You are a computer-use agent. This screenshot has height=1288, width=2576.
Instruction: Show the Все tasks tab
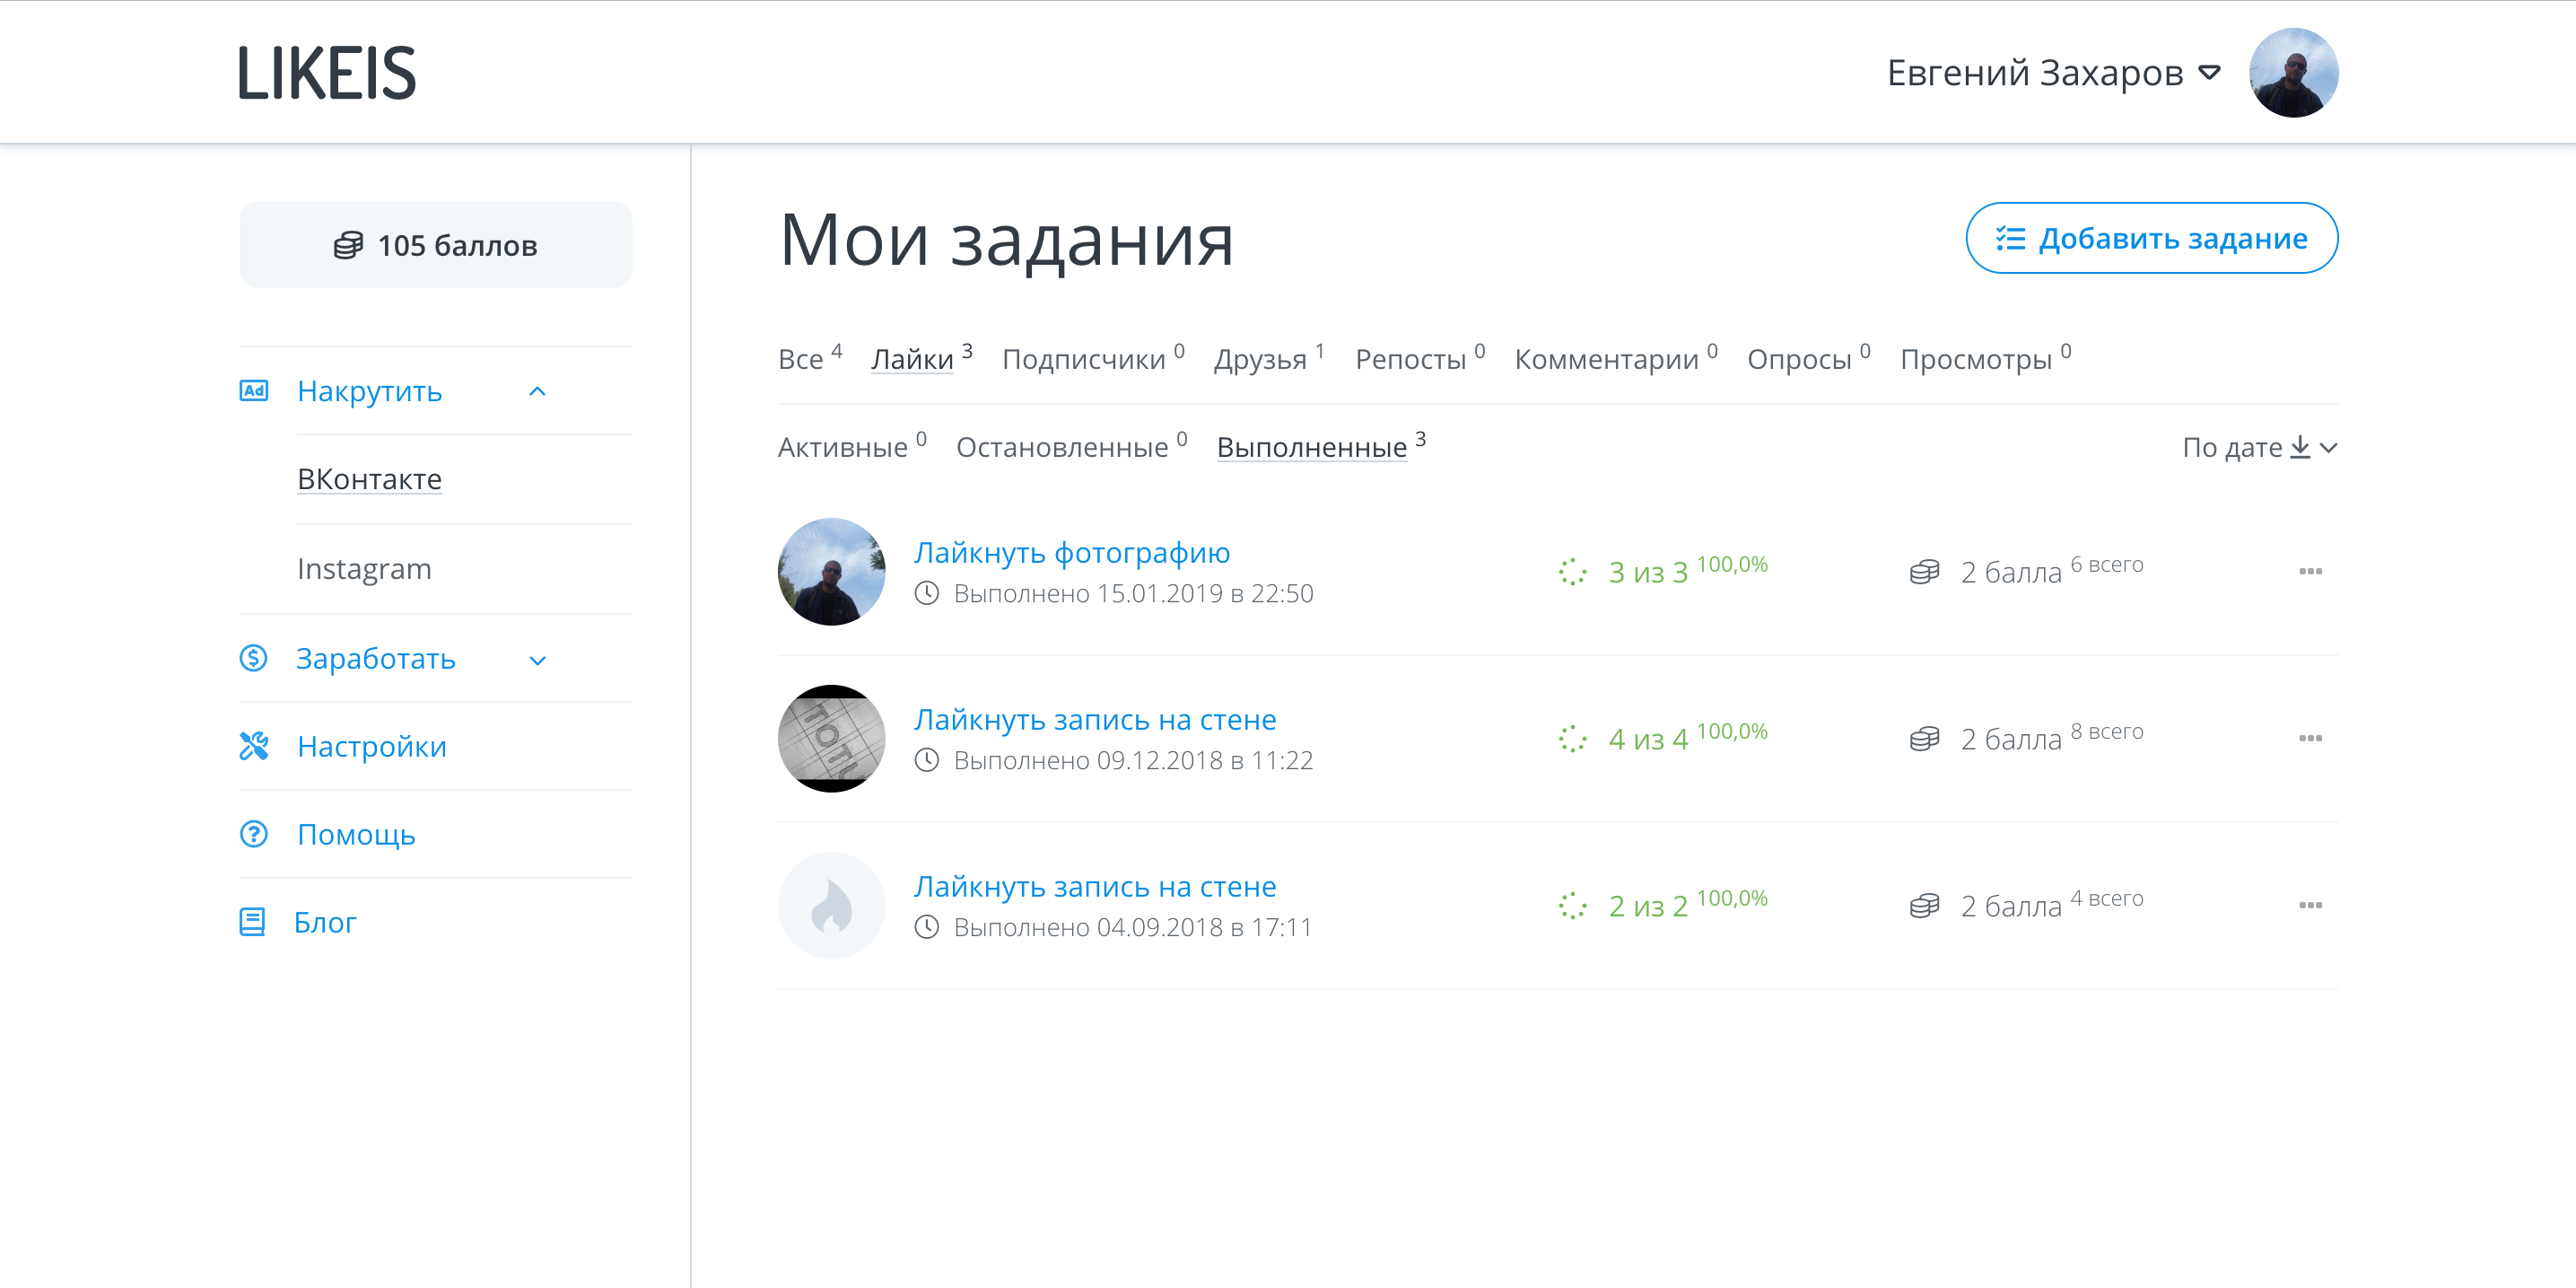(800, 359)
